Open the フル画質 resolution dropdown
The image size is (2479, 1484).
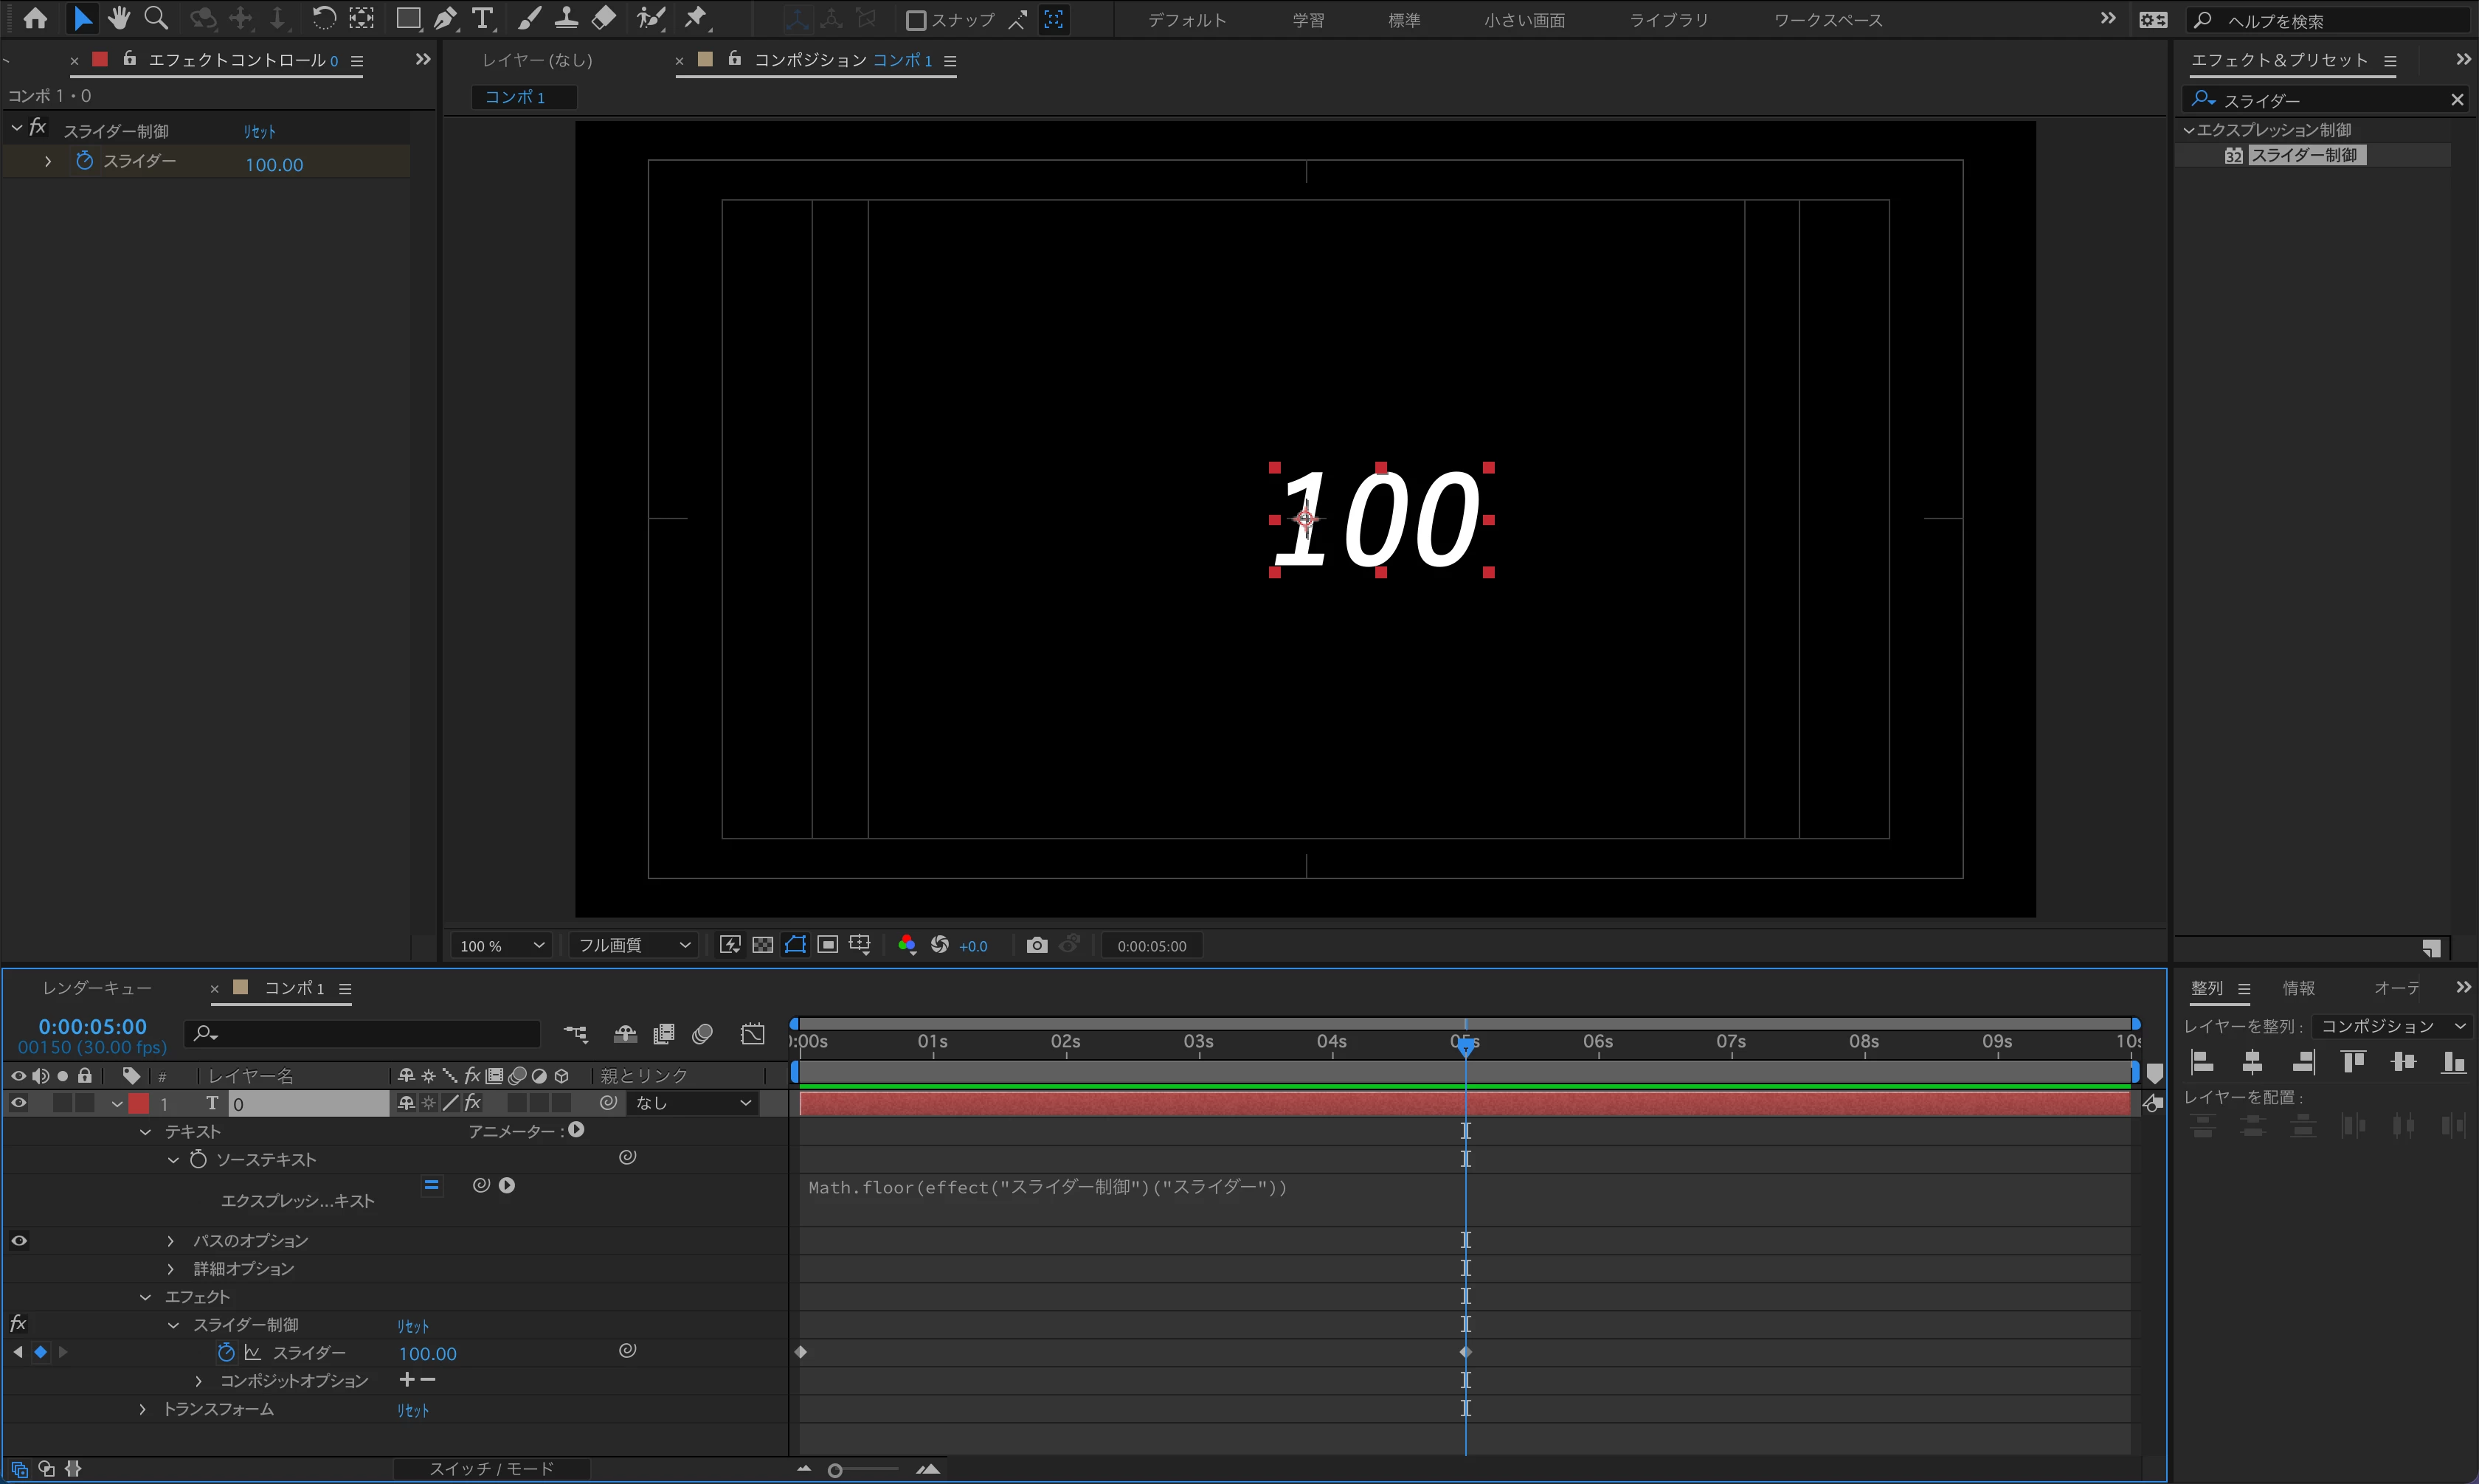[x=633, y=945]
